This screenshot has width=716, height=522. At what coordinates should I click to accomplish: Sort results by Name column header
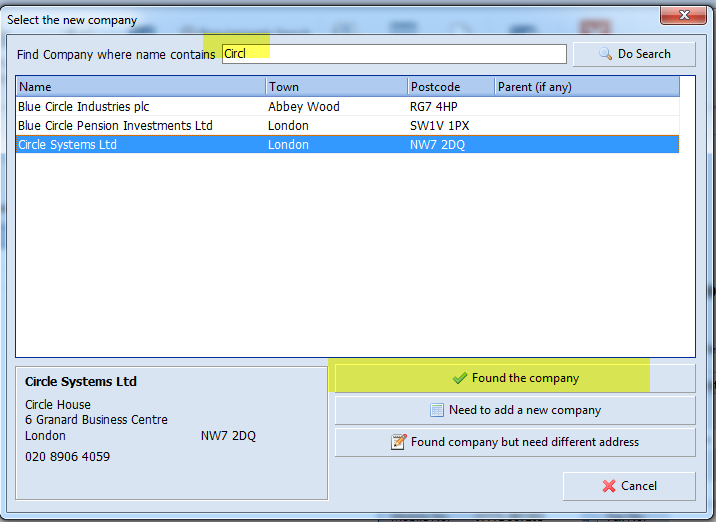(x=141, y=87)
